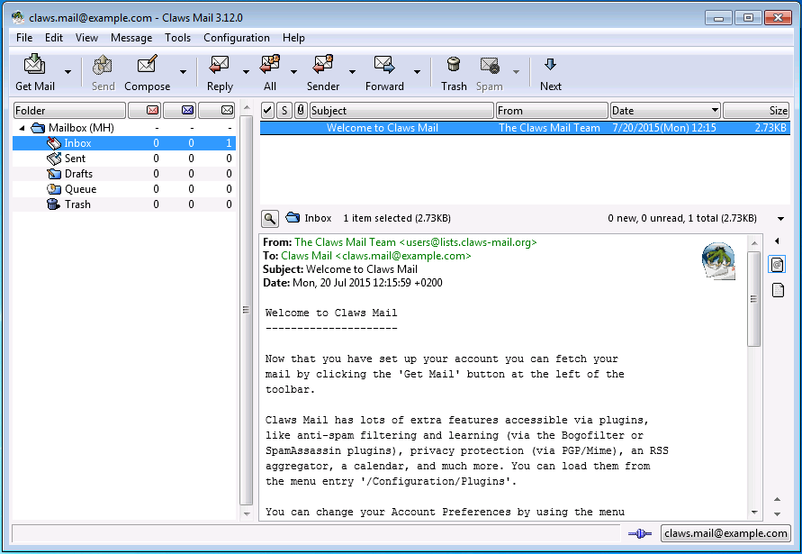Open quick search magnifier icon

(270, 218)
